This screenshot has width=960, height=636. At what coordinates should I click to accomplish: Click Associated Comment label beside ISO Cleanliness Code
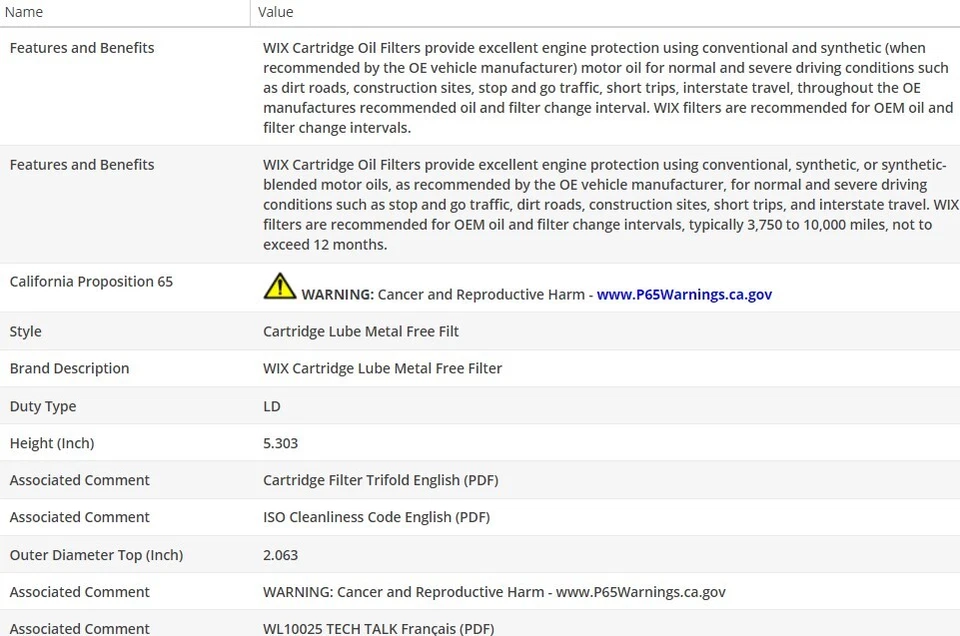tap(80, 517)
